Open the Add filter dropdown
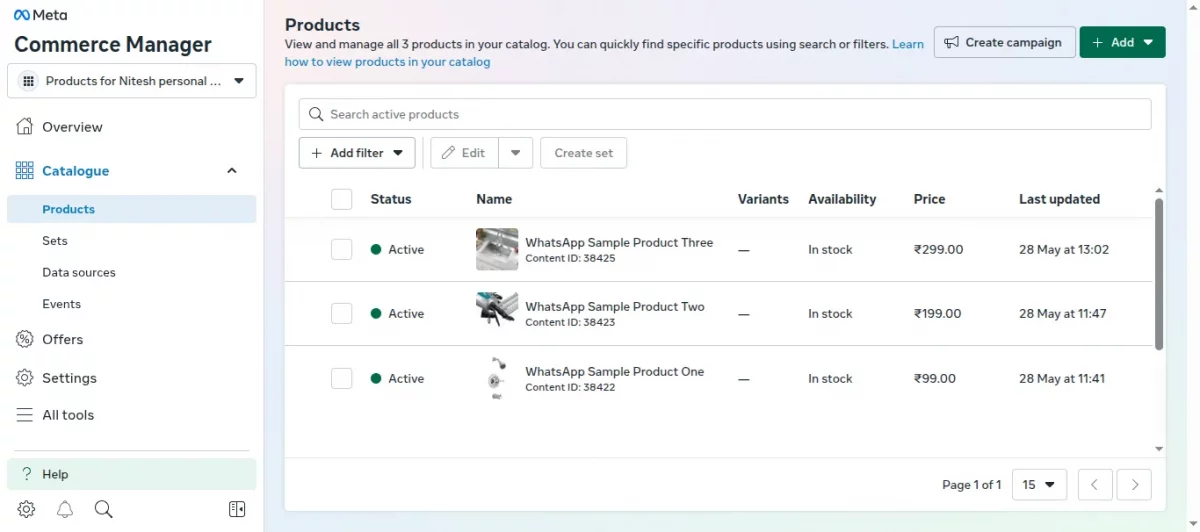1200x532 pixels. click(357, 153)
